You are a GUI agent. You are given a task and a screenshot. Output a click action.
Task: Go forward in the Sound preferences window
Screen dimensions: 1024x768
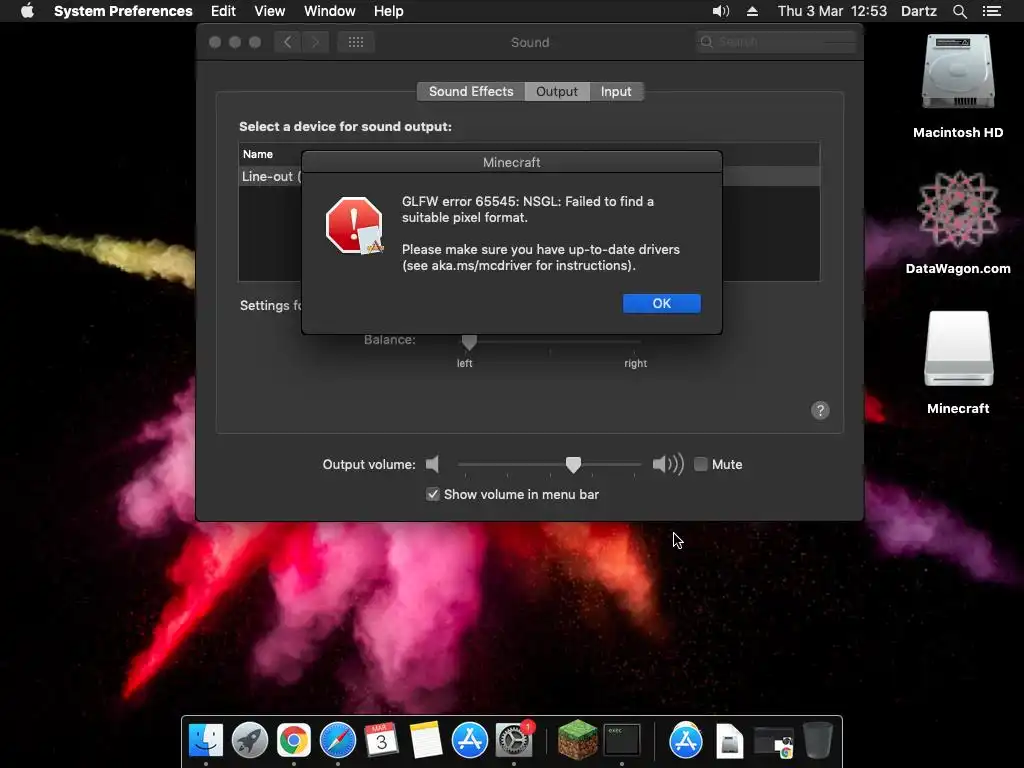pos(315,42)
